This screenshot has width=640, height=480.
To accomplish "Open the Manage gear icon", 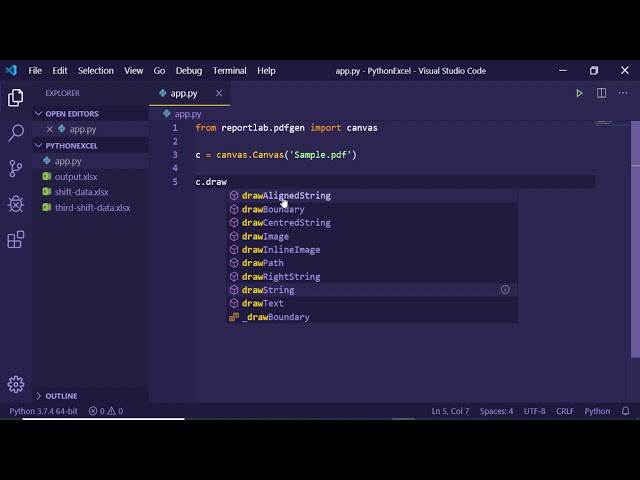I will pos(16,384).
